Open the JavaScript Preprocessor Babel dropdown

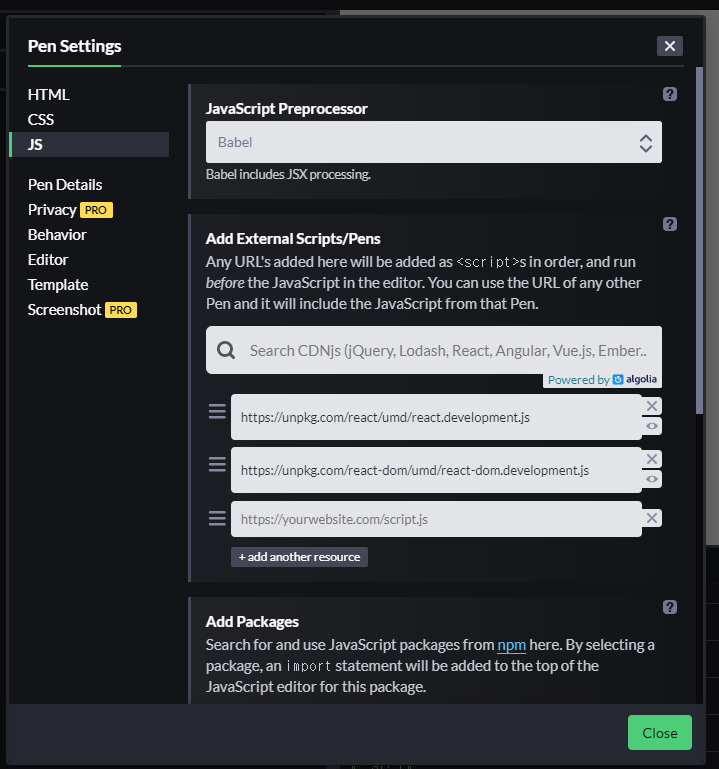click(x=434, y=142)
